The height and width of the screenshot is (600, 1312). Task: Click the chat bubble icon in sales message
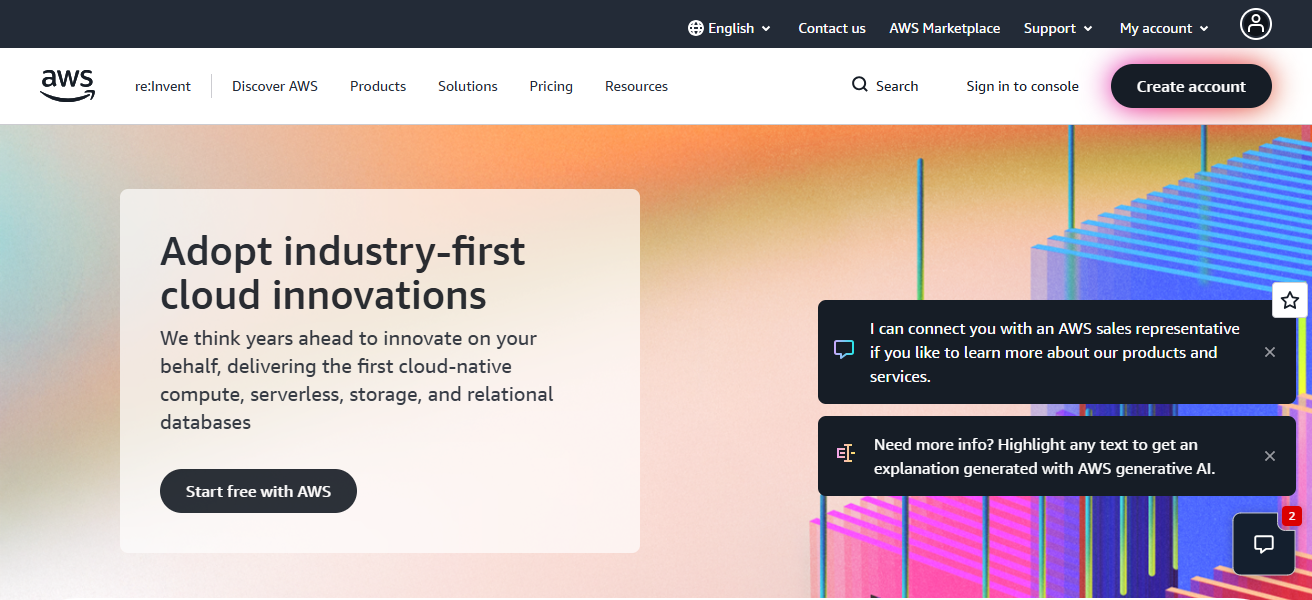[x=844, y=350]
